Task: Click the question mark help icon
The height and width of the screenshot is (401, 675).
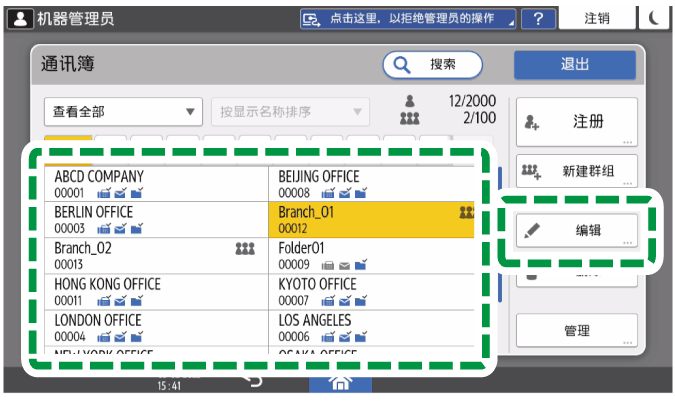Action: point(538,19)
